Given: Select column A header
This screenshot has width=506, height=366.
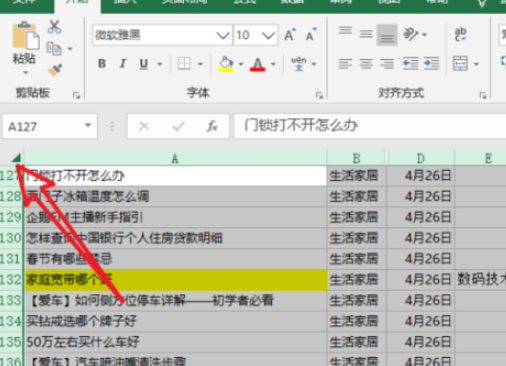Looking at the screenshot, I should (175, 158).
